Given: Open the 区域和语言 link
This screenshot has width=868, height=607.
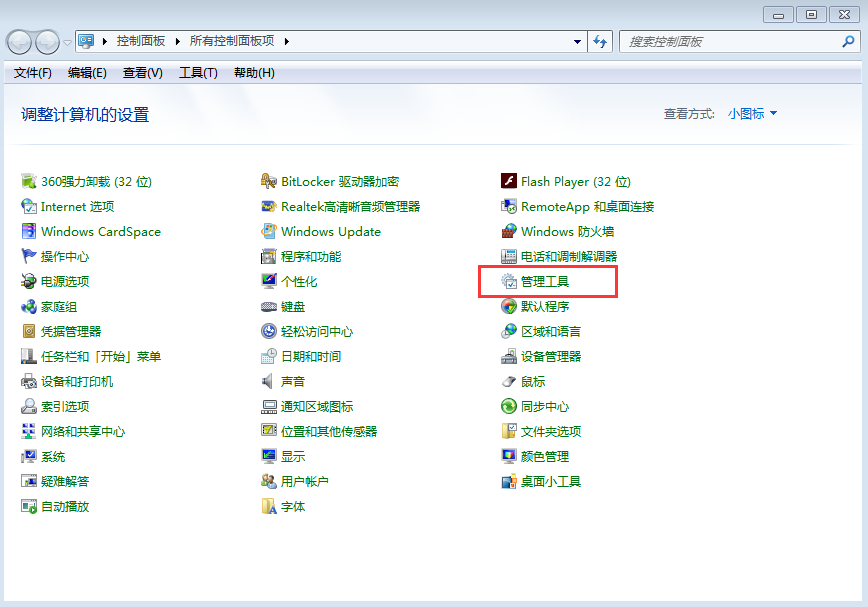Looking at the screenshot, I should click(551, 331).
